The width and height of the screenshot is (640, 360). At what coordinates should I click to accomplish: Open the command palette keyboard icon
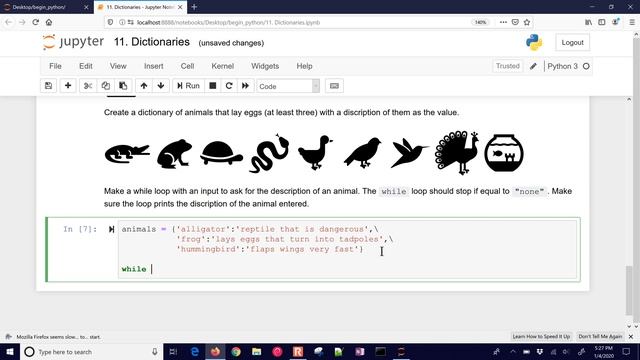click(334, 86)
